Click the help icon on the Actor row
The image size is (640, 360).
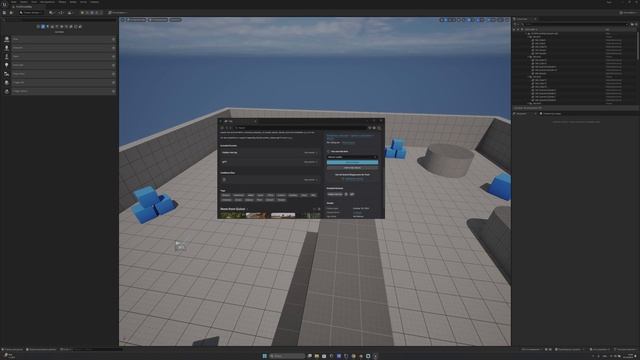pos(113,39)
